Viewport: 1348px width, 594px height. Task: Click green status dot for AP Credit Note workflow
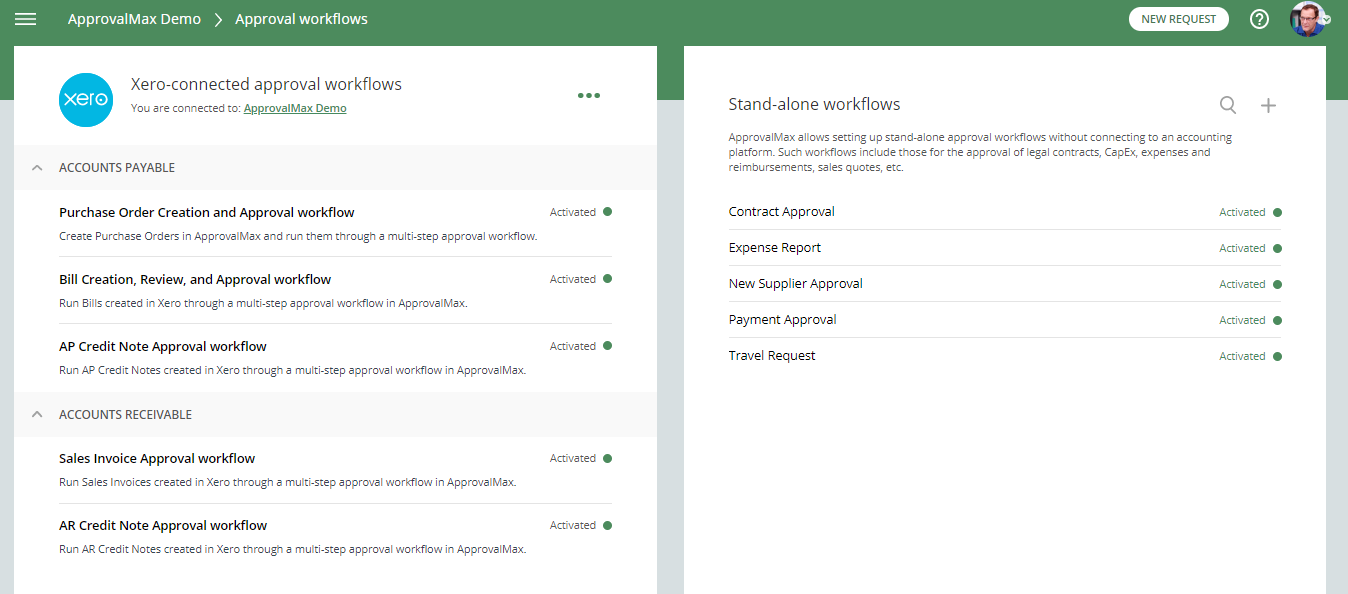(608, 346)
